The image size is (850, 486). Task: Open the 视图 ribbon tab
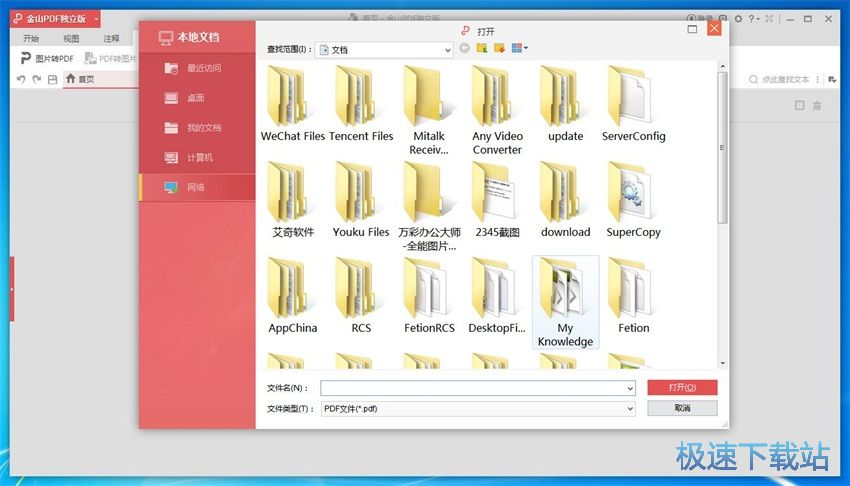[x=71, y=38]
